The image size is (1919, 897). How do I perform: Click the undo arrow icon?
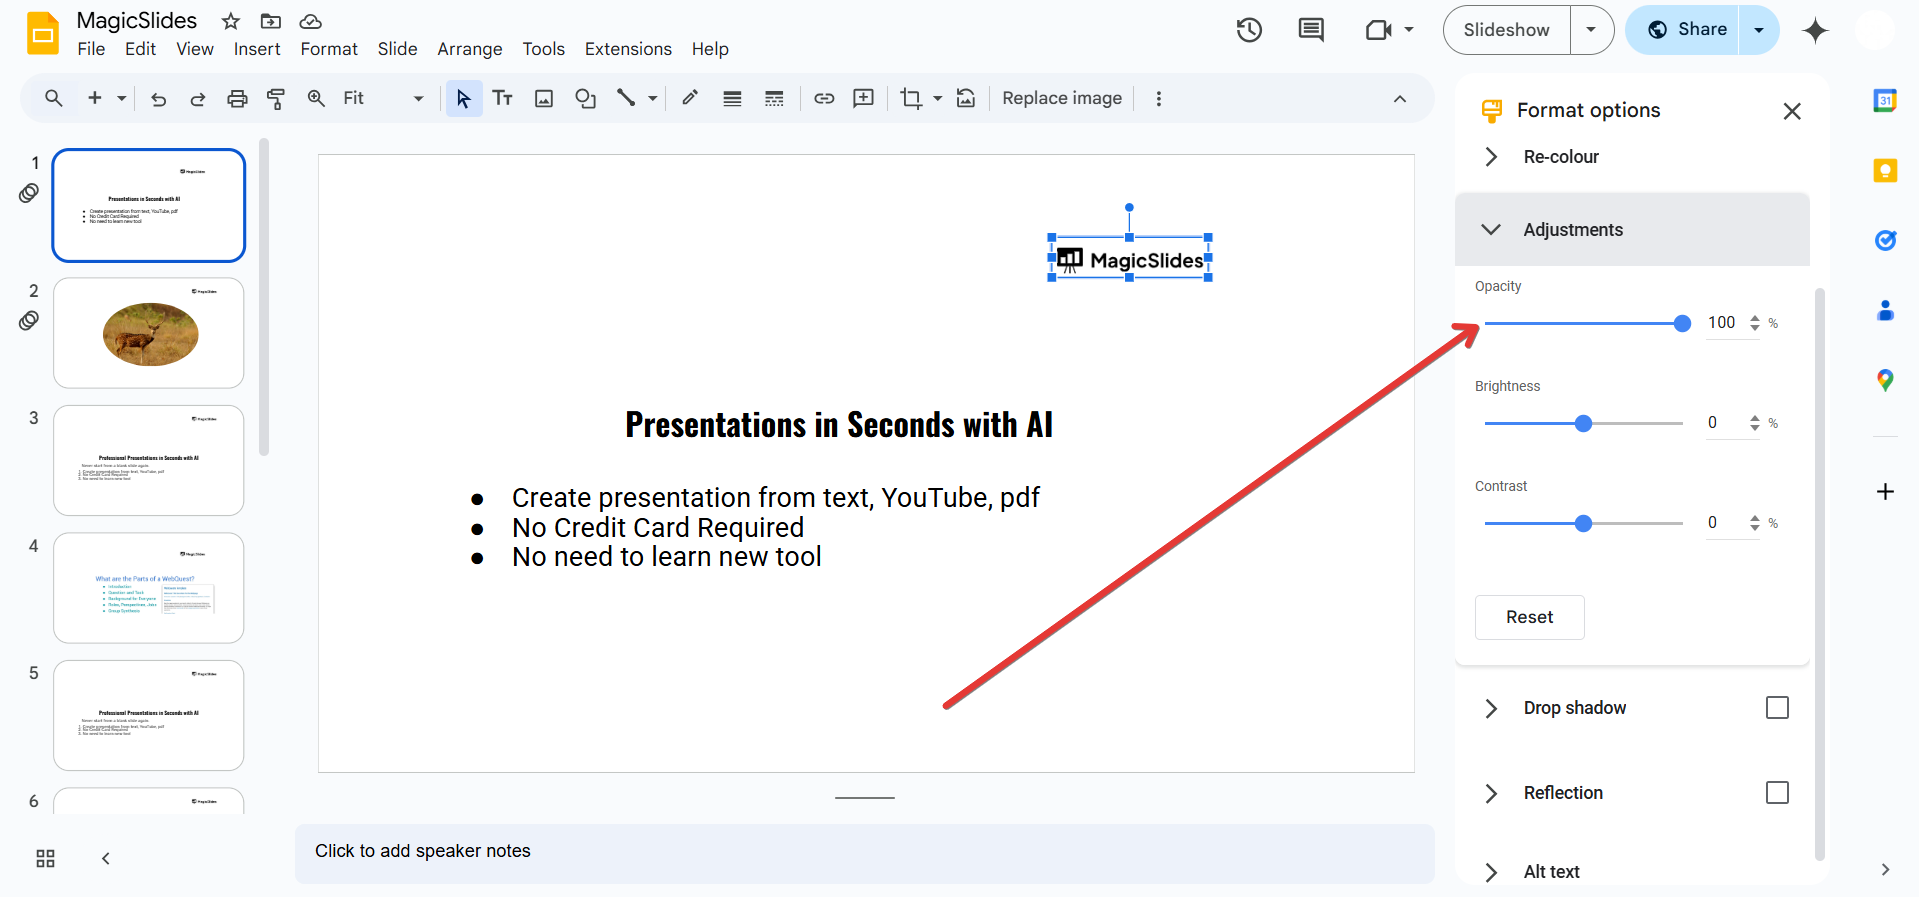coord(158,98)
